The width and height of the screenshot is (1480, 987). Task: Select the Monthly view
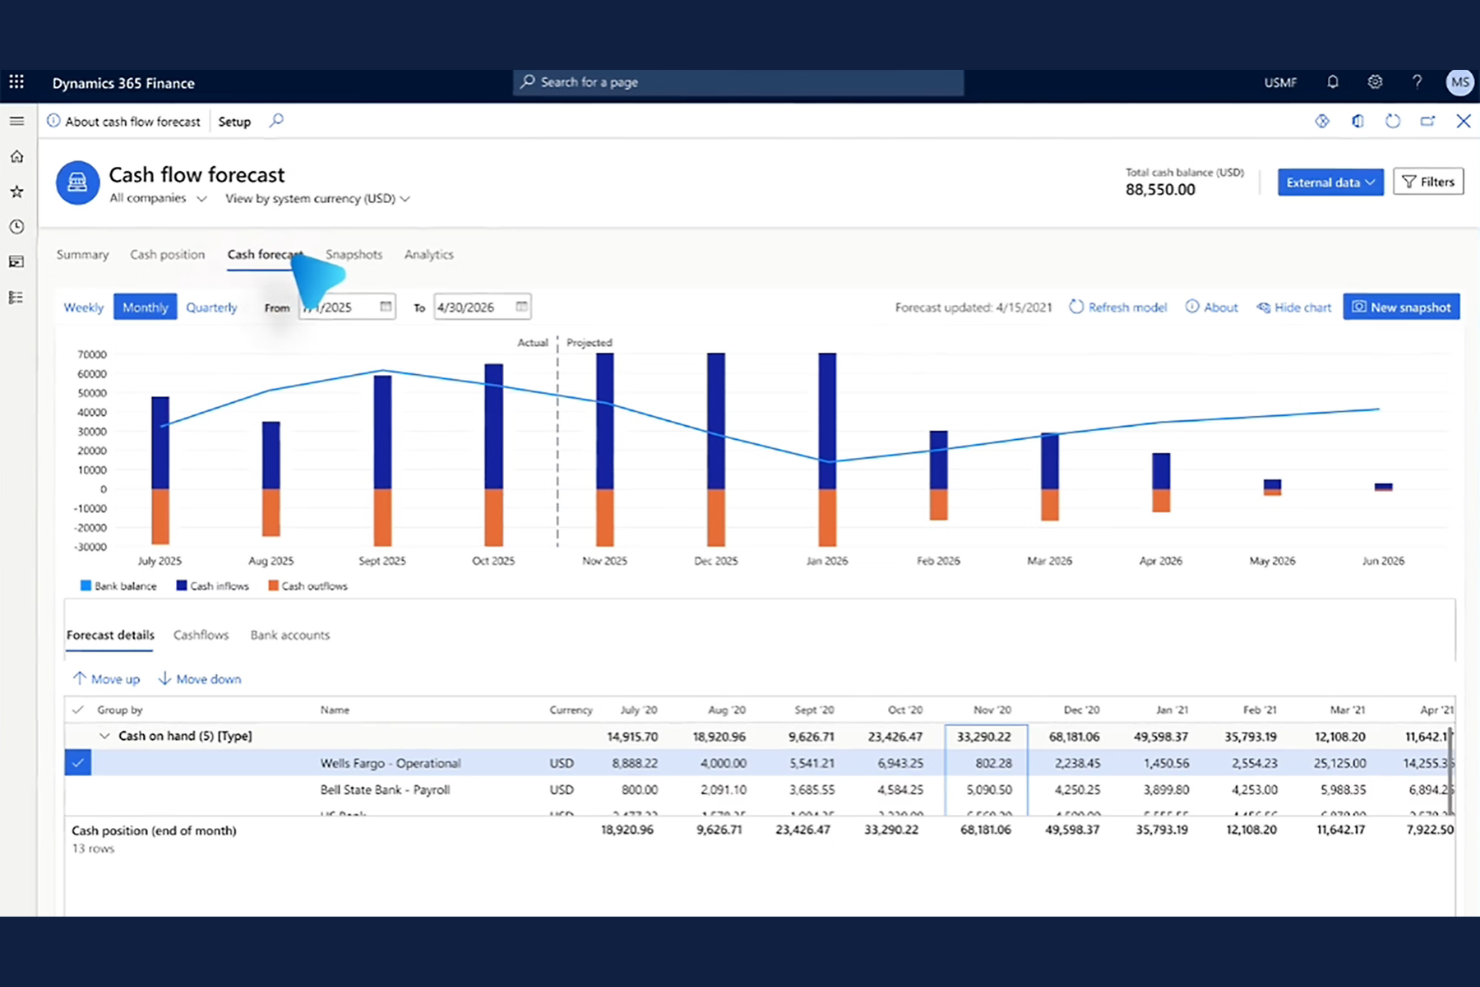pos(145,307)
